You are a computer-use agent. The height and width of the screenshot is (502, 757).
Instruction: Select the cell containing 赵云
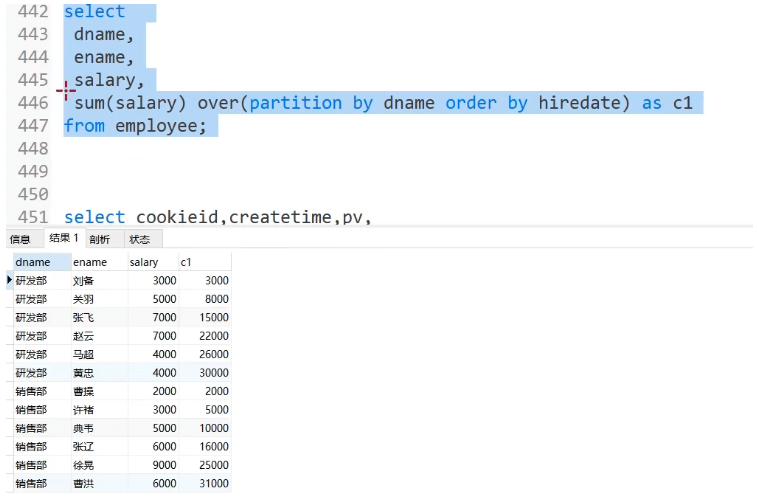point(99,336)
